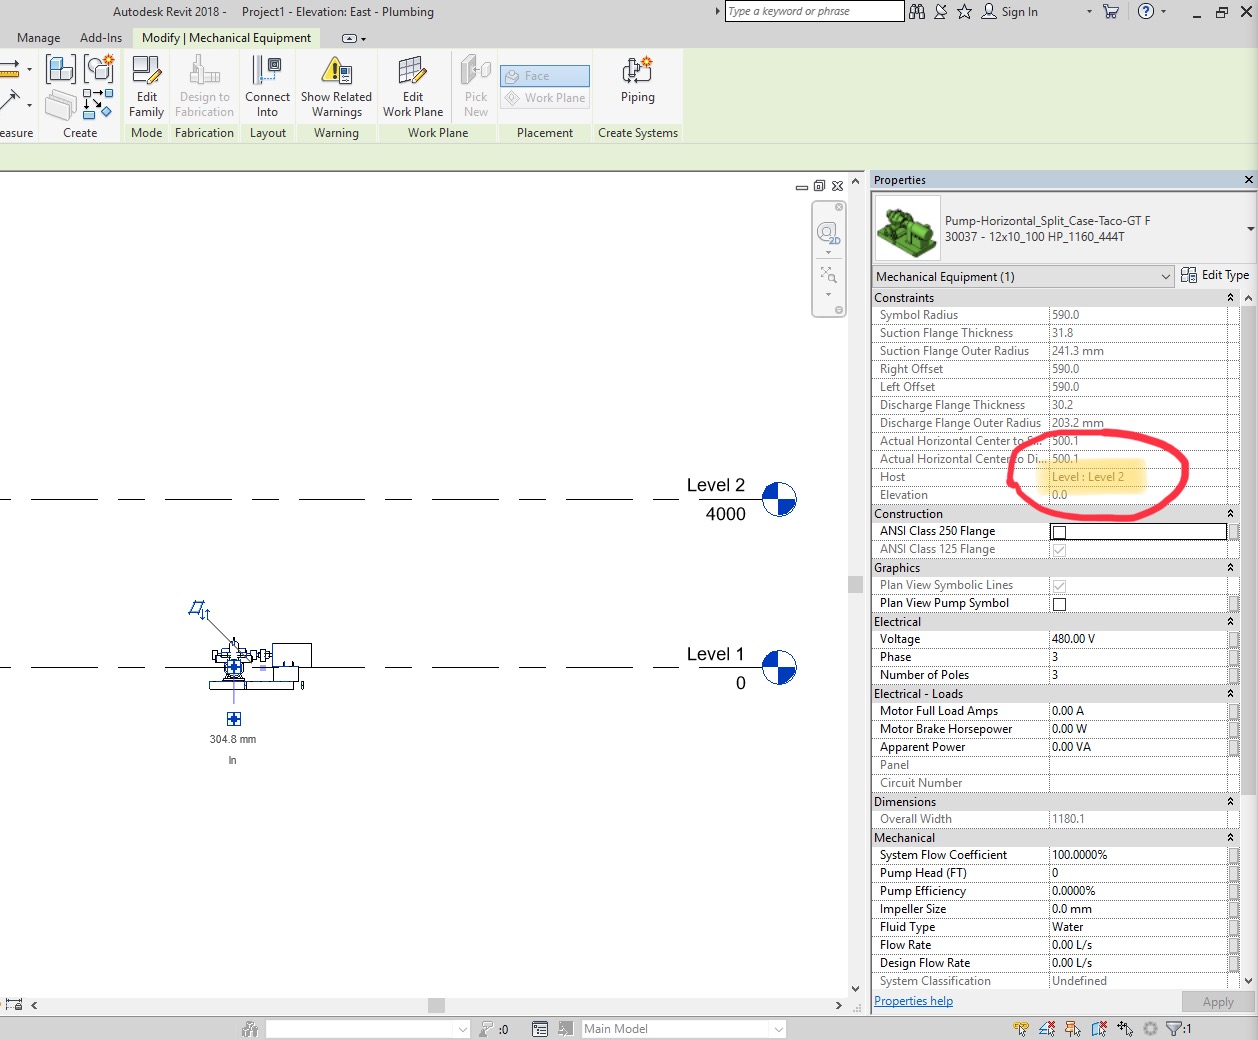Open the Main Model design options dropdown

[684, 1028]
